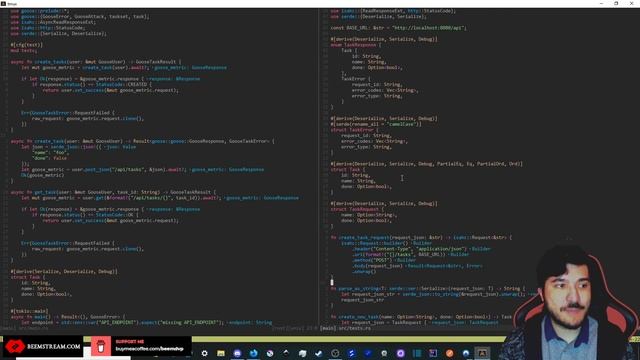
Task: Click '.method("POST")' builder line
Action: (384, 260)
